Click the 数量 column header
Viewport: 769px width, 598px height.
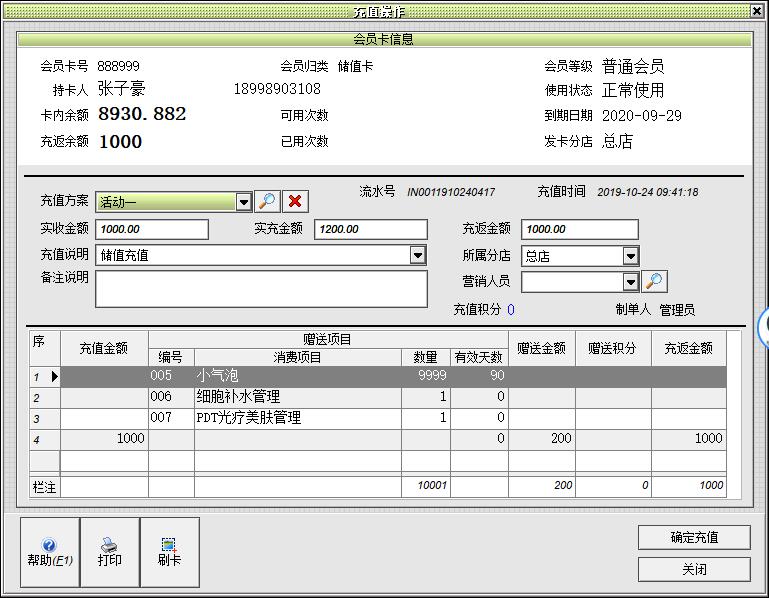(425, 357)
